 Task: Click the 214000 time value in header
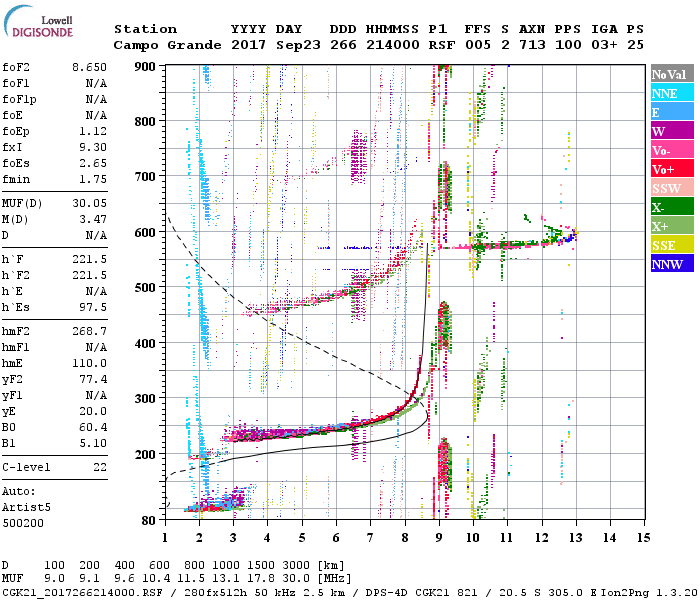(x=393, y=45)
